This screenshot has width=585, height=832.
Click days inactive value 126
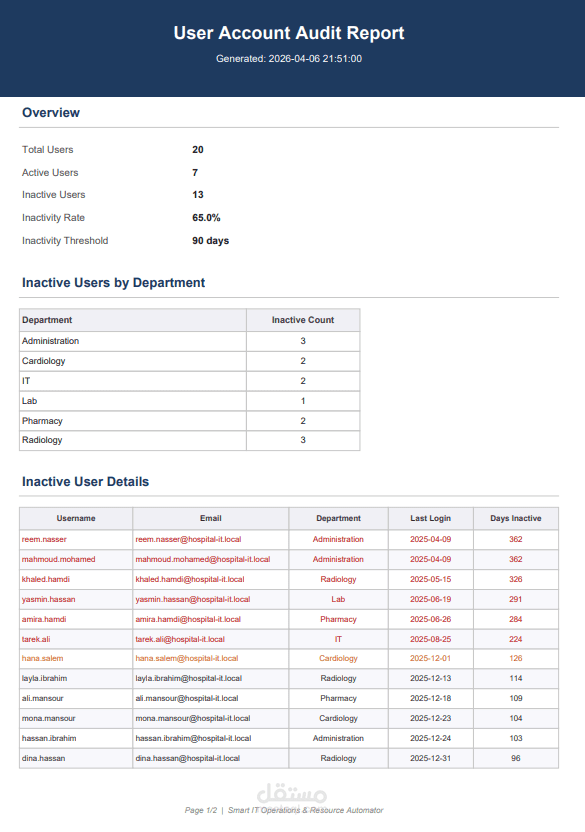pos(515,658)
